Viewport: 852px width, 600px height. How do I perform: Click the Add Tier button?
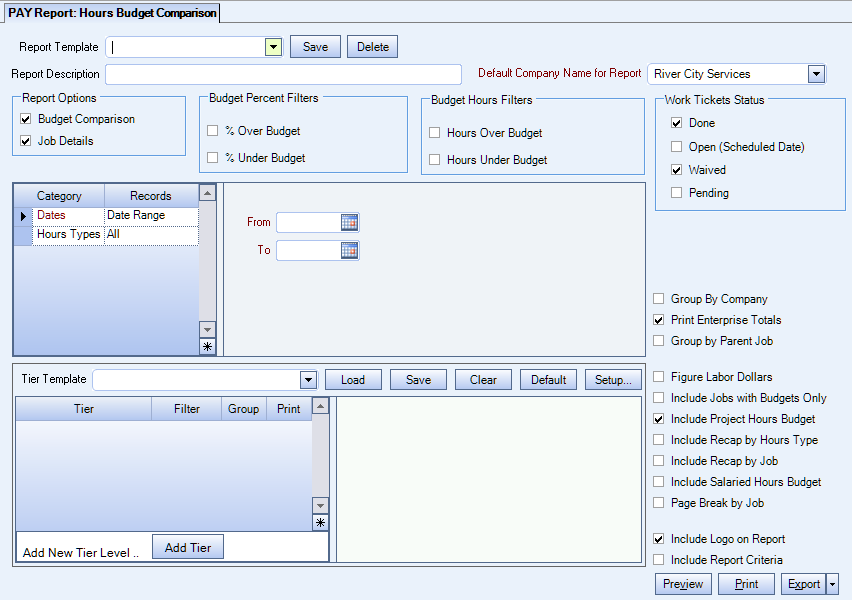(188, 547)
